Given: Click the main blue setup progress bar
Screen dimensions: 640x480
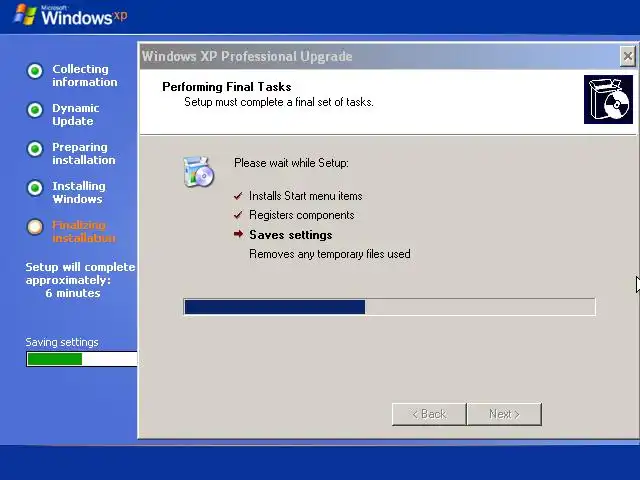Looking at the screenshot, I should [x=389, y=307].
